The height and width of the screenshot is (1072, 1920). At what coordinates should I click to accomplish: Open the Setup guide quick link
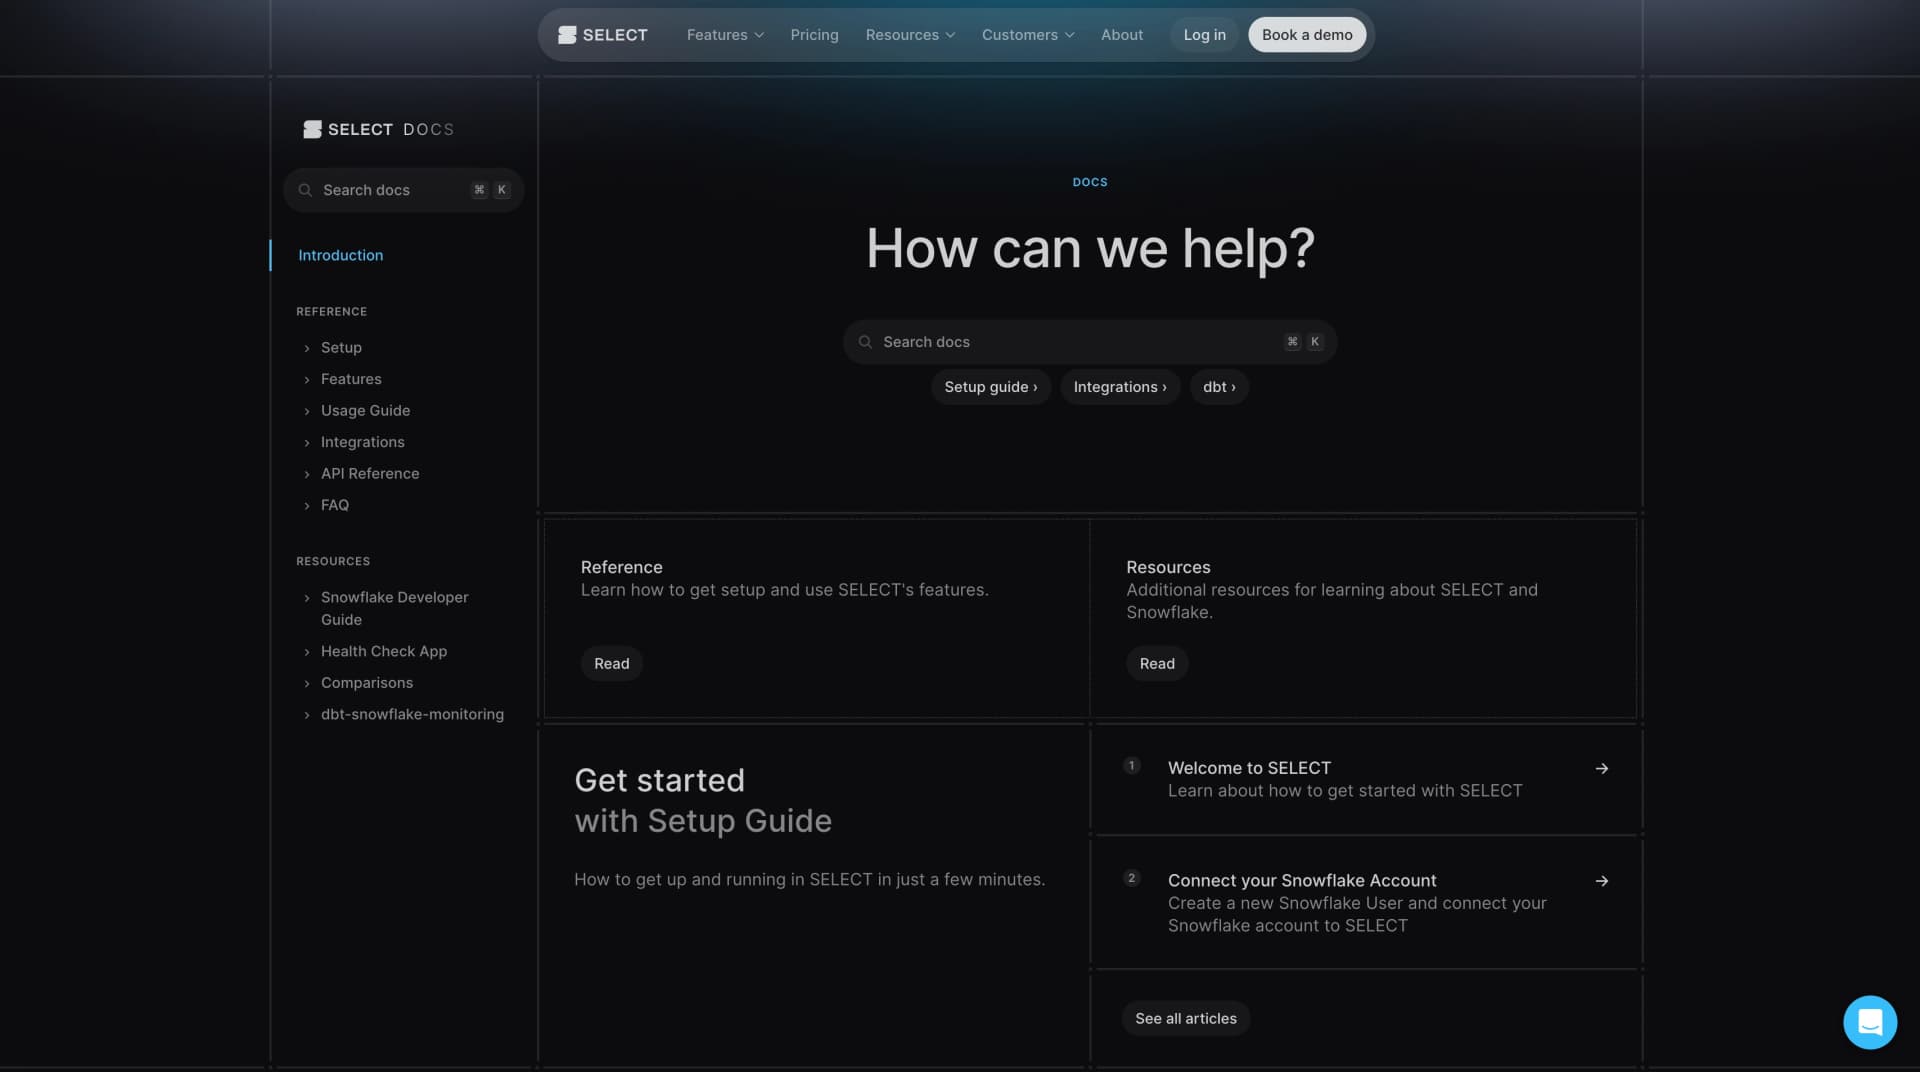(990, 387)
